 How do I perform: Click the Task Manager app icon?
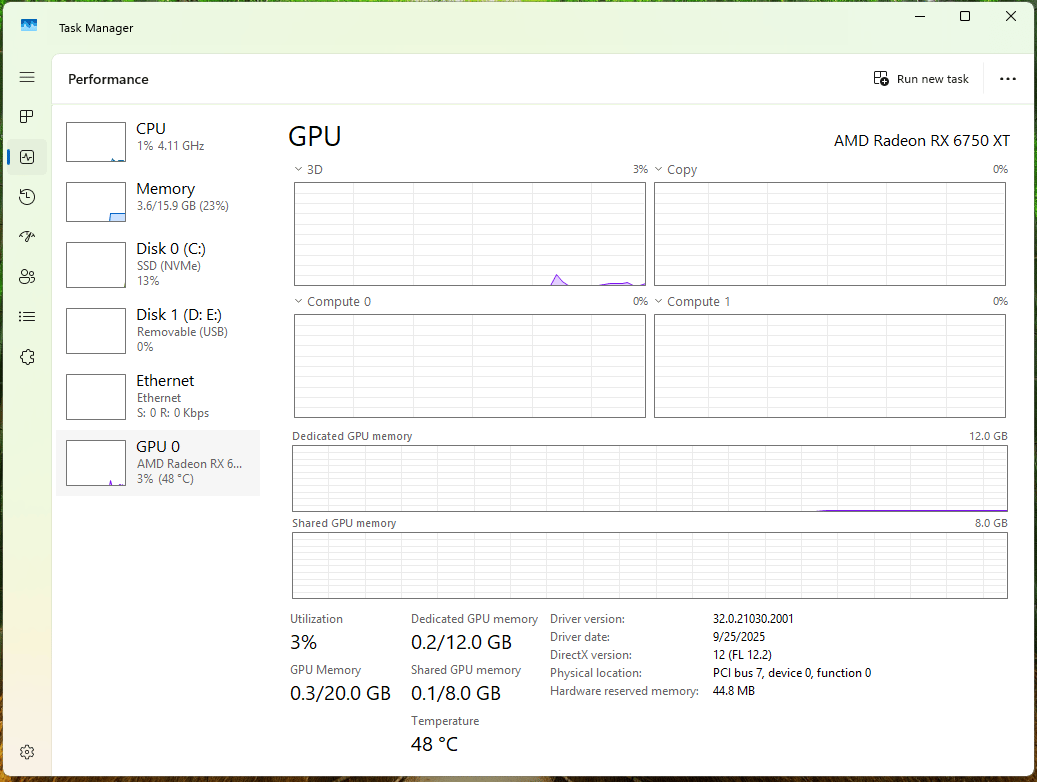point(28,26)
